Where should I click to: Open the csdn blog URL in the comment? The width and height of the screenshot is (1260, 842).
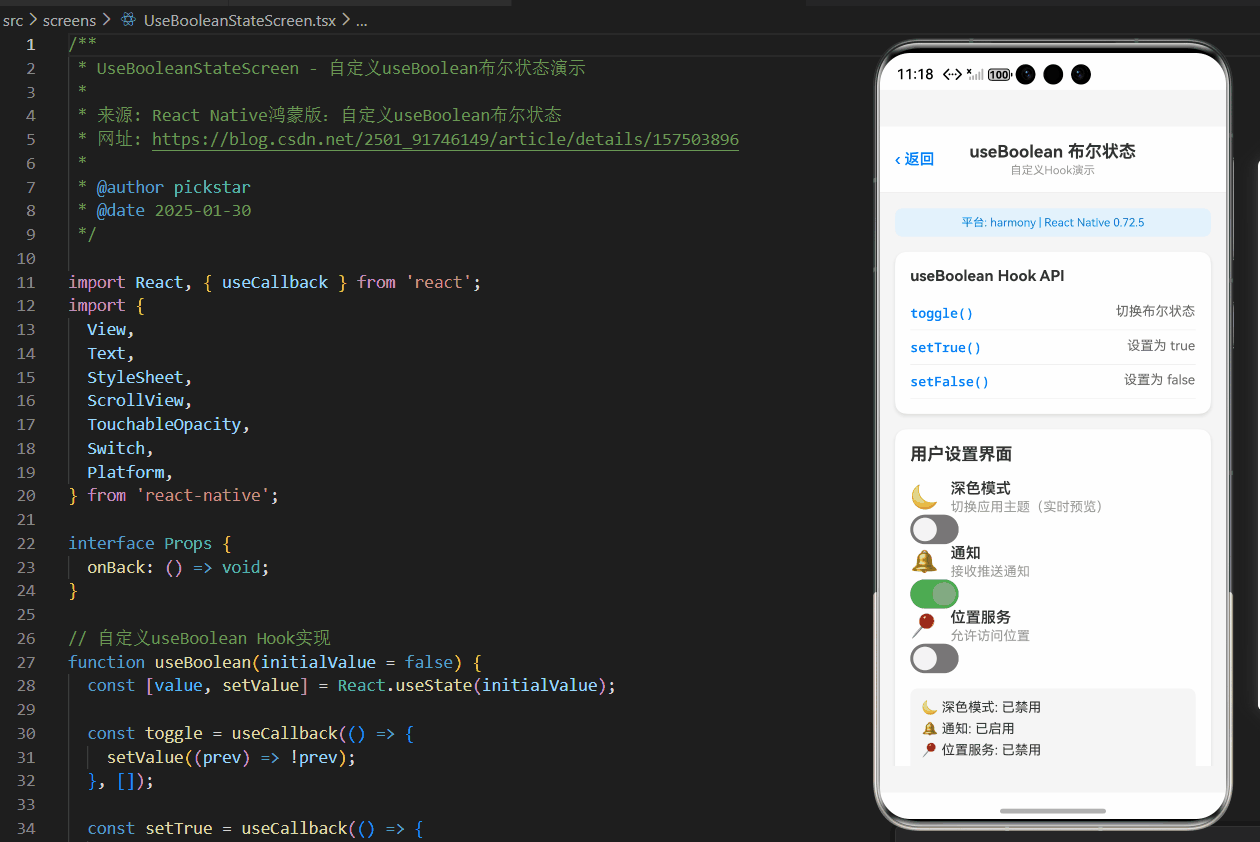pos(445,139)
